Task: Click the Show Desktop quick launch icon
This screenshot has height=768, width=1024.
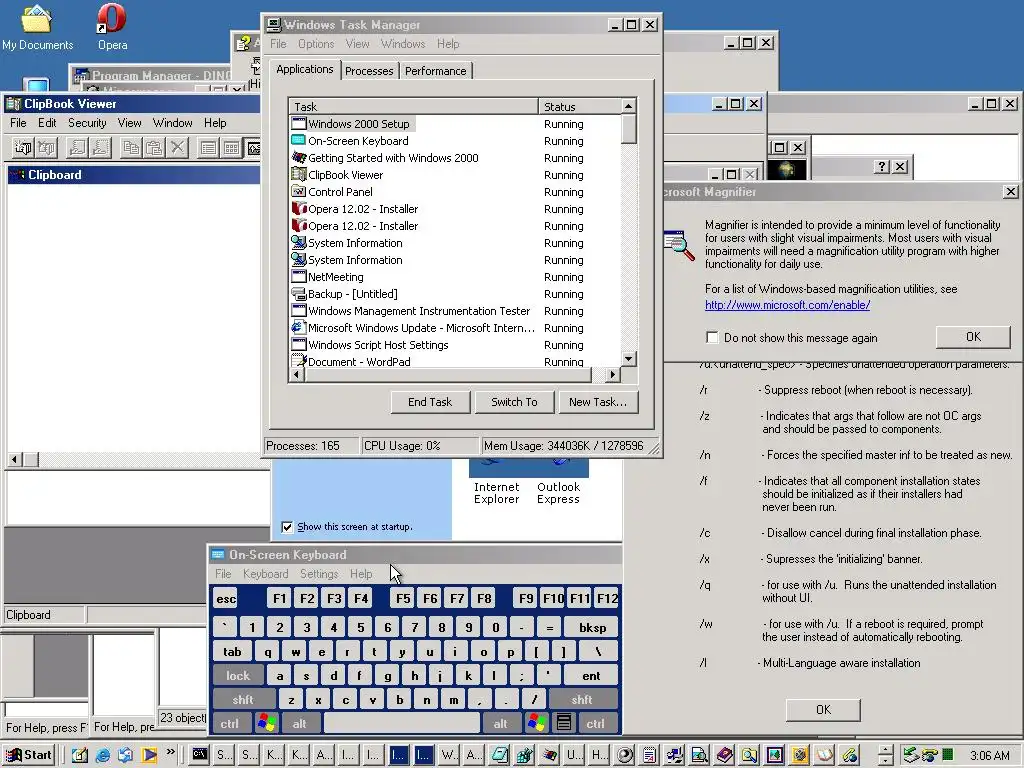Action: pos(80,755)
